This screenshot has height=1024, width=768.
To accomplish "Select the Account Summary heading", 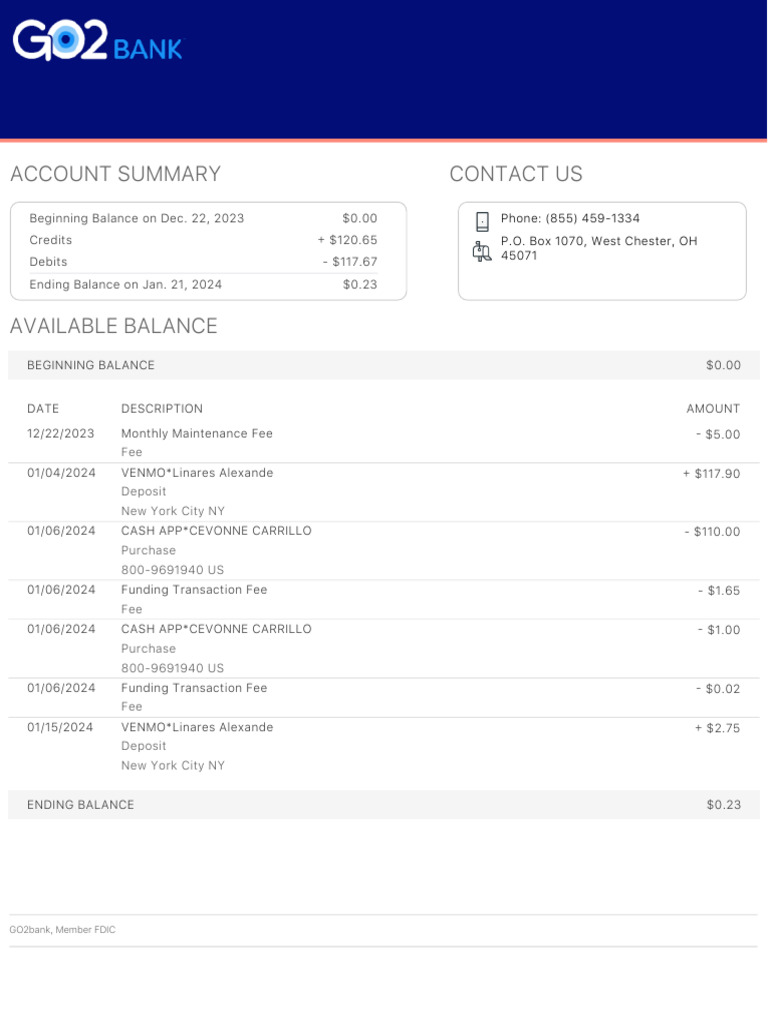I will (x=115, y=174).
